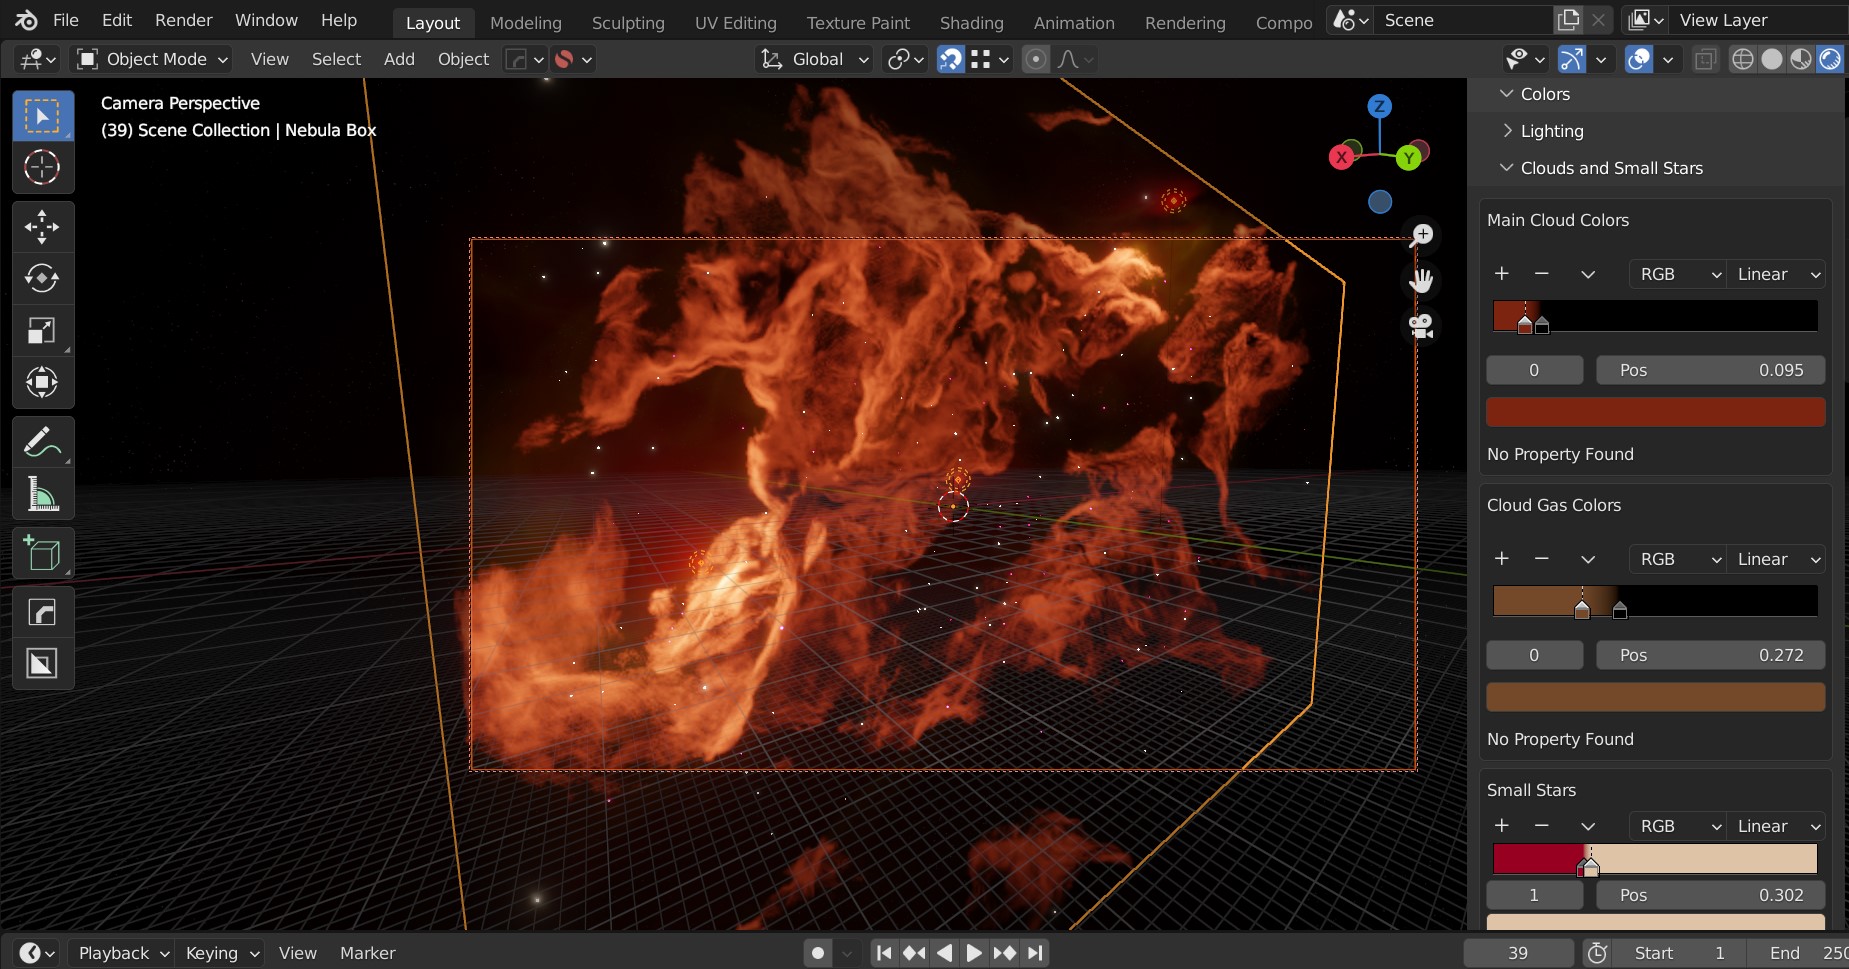Image resolution: width=1849 pixels, height=969 pixels.
Task: Open Main Cloud Colors RGB mode dropdown
Action: [1677, 274]
